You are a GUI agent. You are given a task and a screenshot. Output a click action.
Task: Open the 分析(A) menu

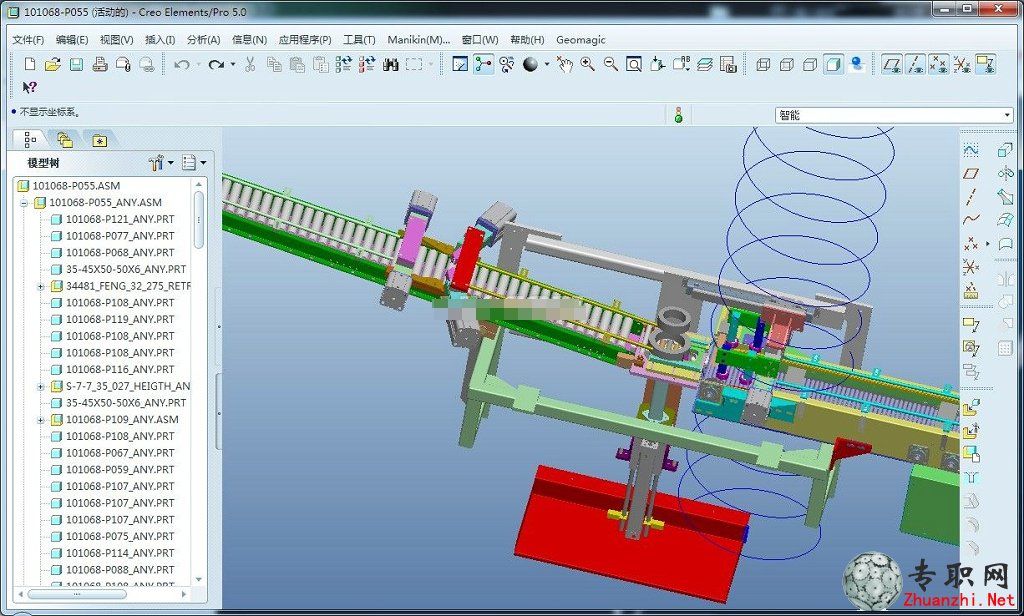pyautogui.click(x=204, y=40)
